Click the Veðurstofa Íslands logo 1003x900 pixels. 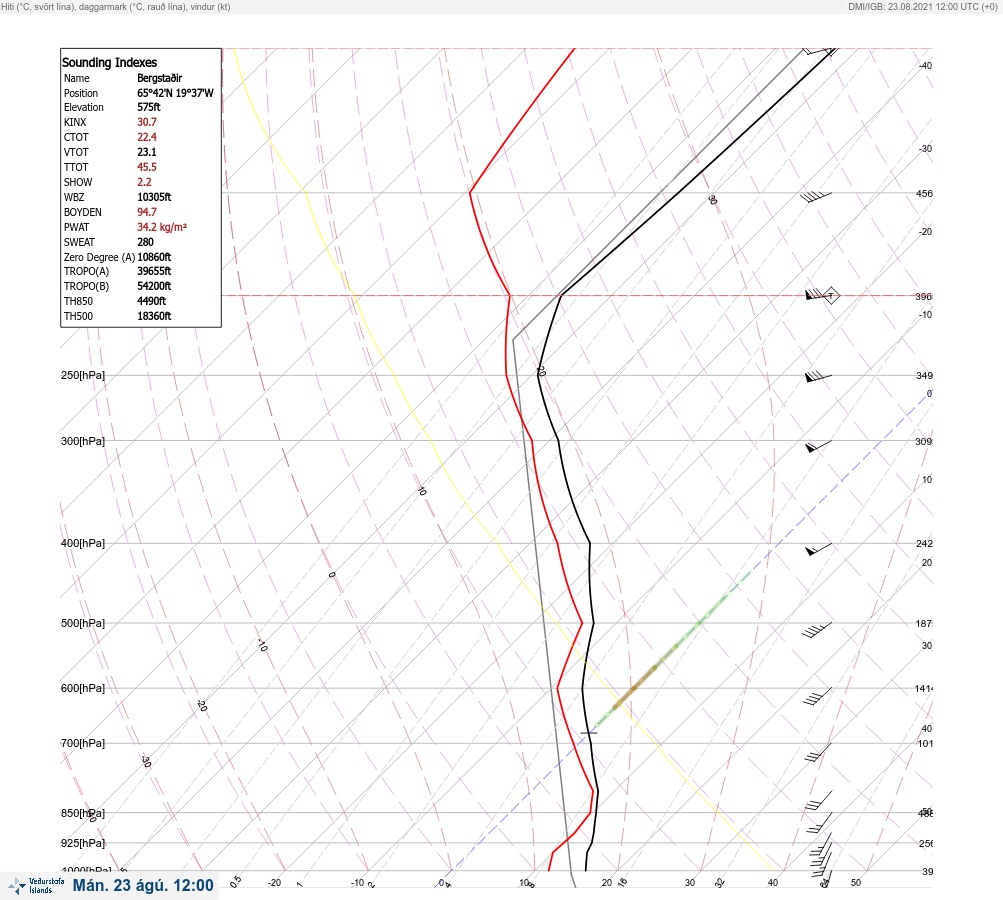coord(36,885)
